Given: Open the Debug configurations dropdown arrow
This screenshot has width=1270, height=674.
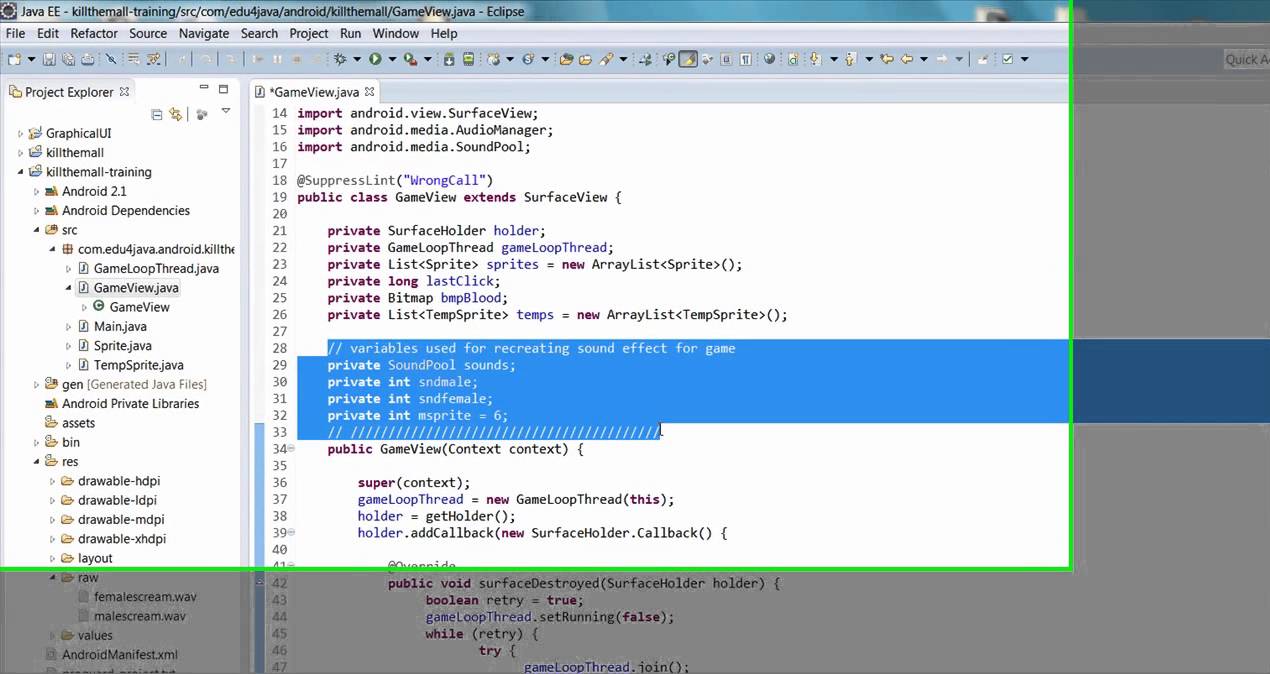Looking at the screenshot, I should (357, 59).
